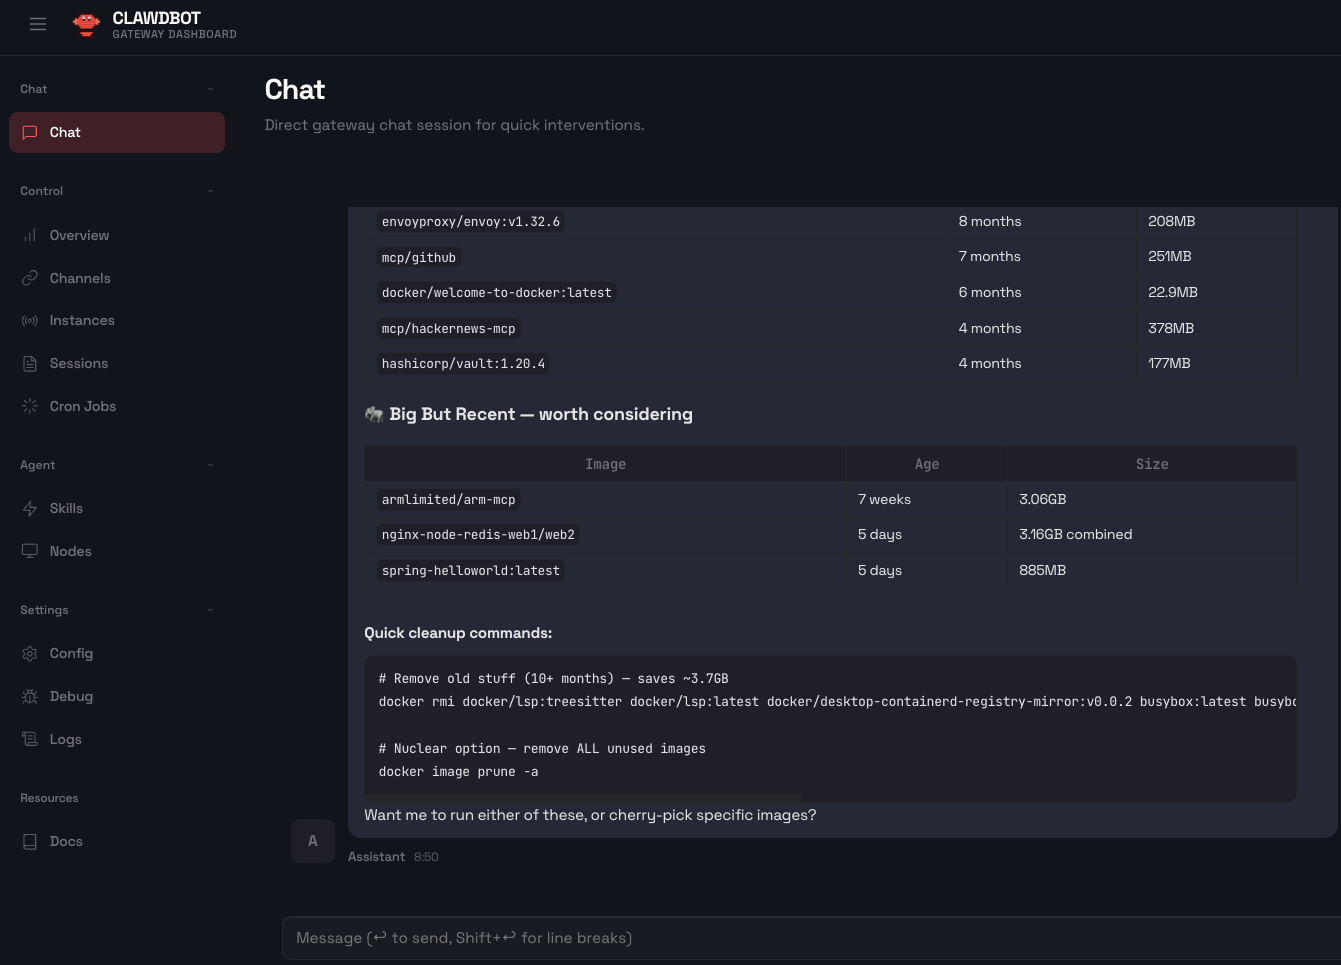Screen dimensions: 1341x965
Task: Click the Cron Jobs spinner icon
Action: (30, 406)
